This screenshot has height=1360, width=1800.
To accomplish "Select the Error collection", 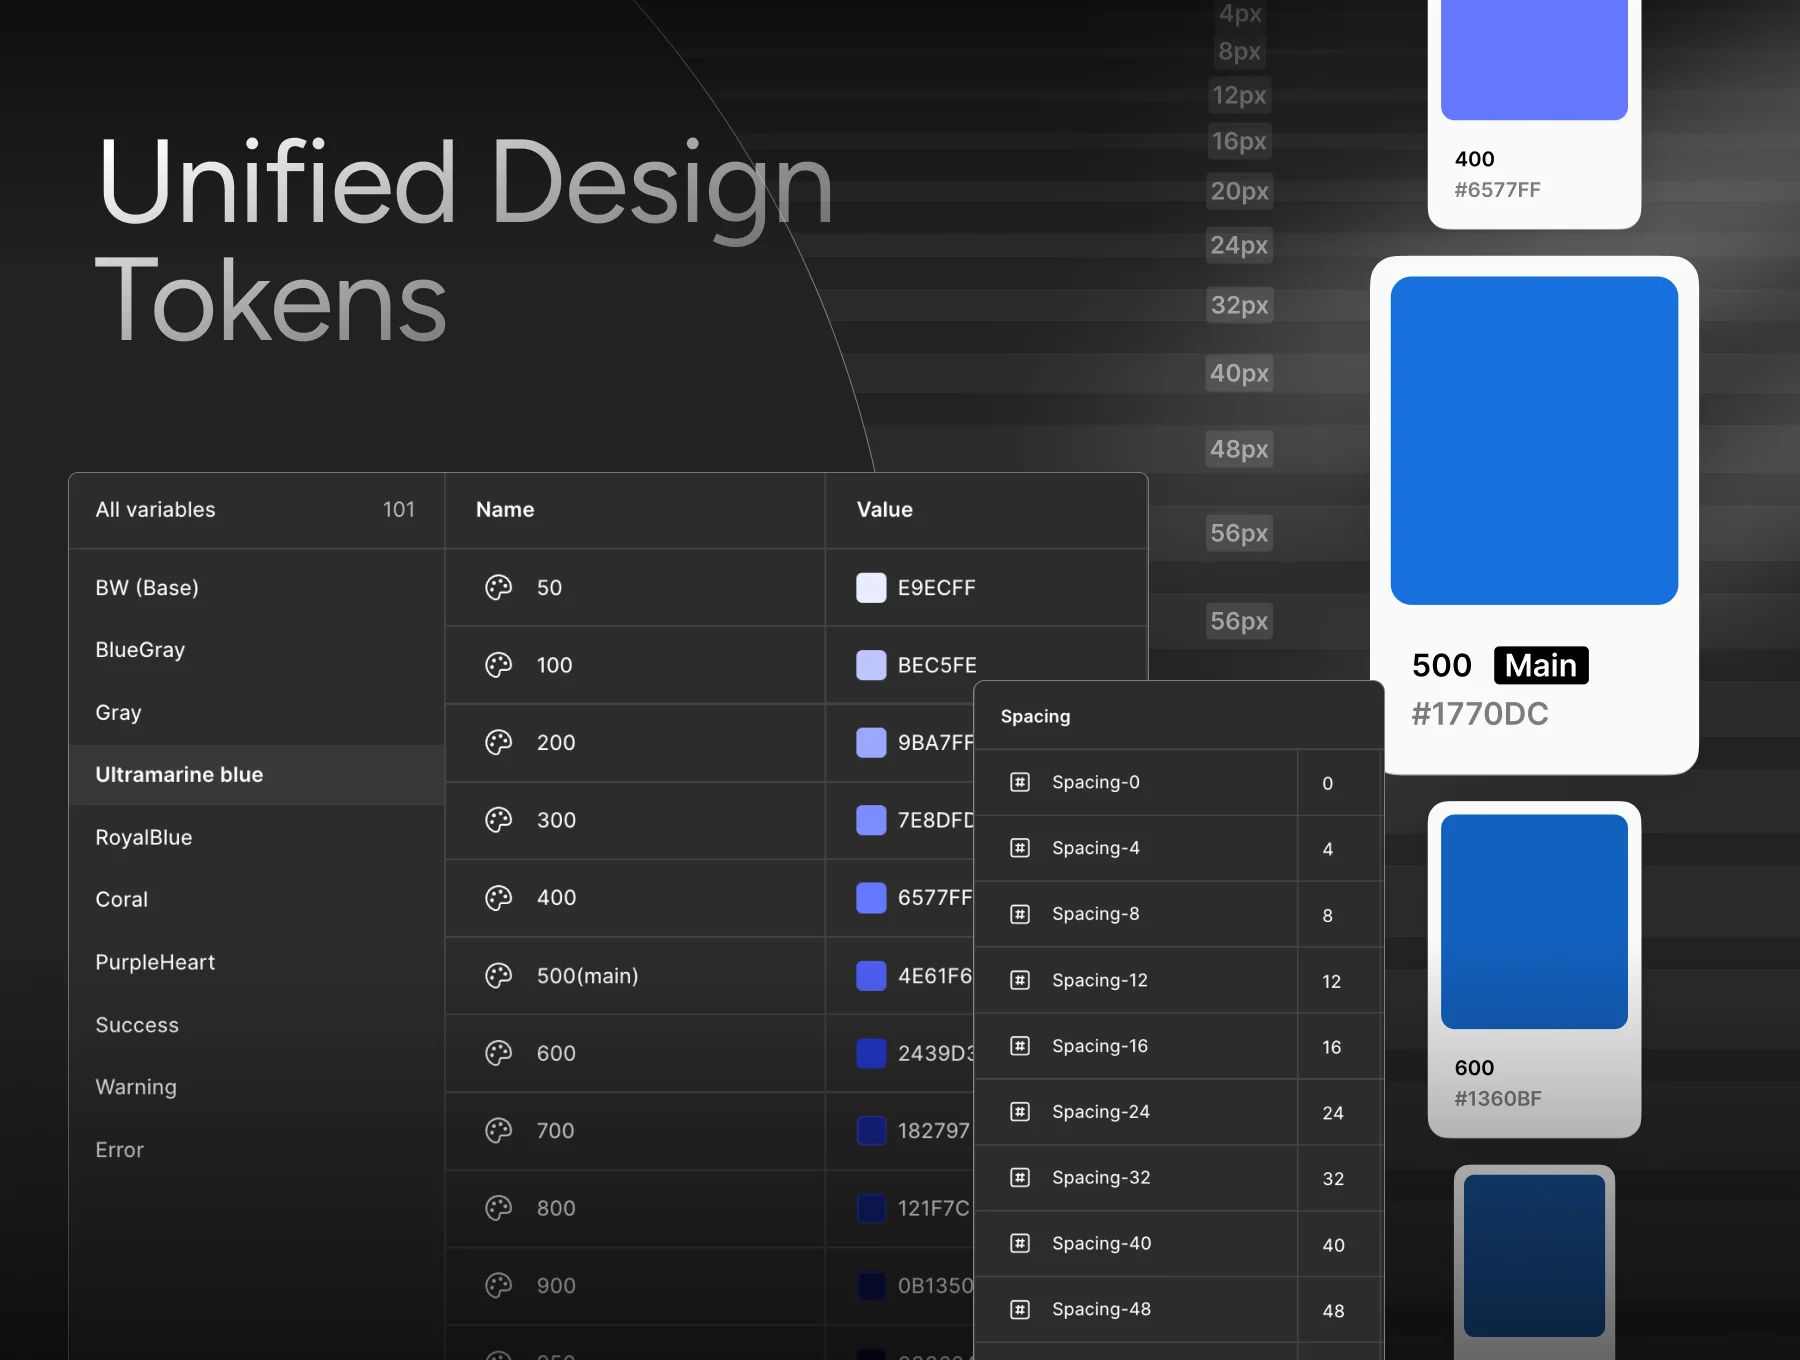I will tap(256, 1150).
